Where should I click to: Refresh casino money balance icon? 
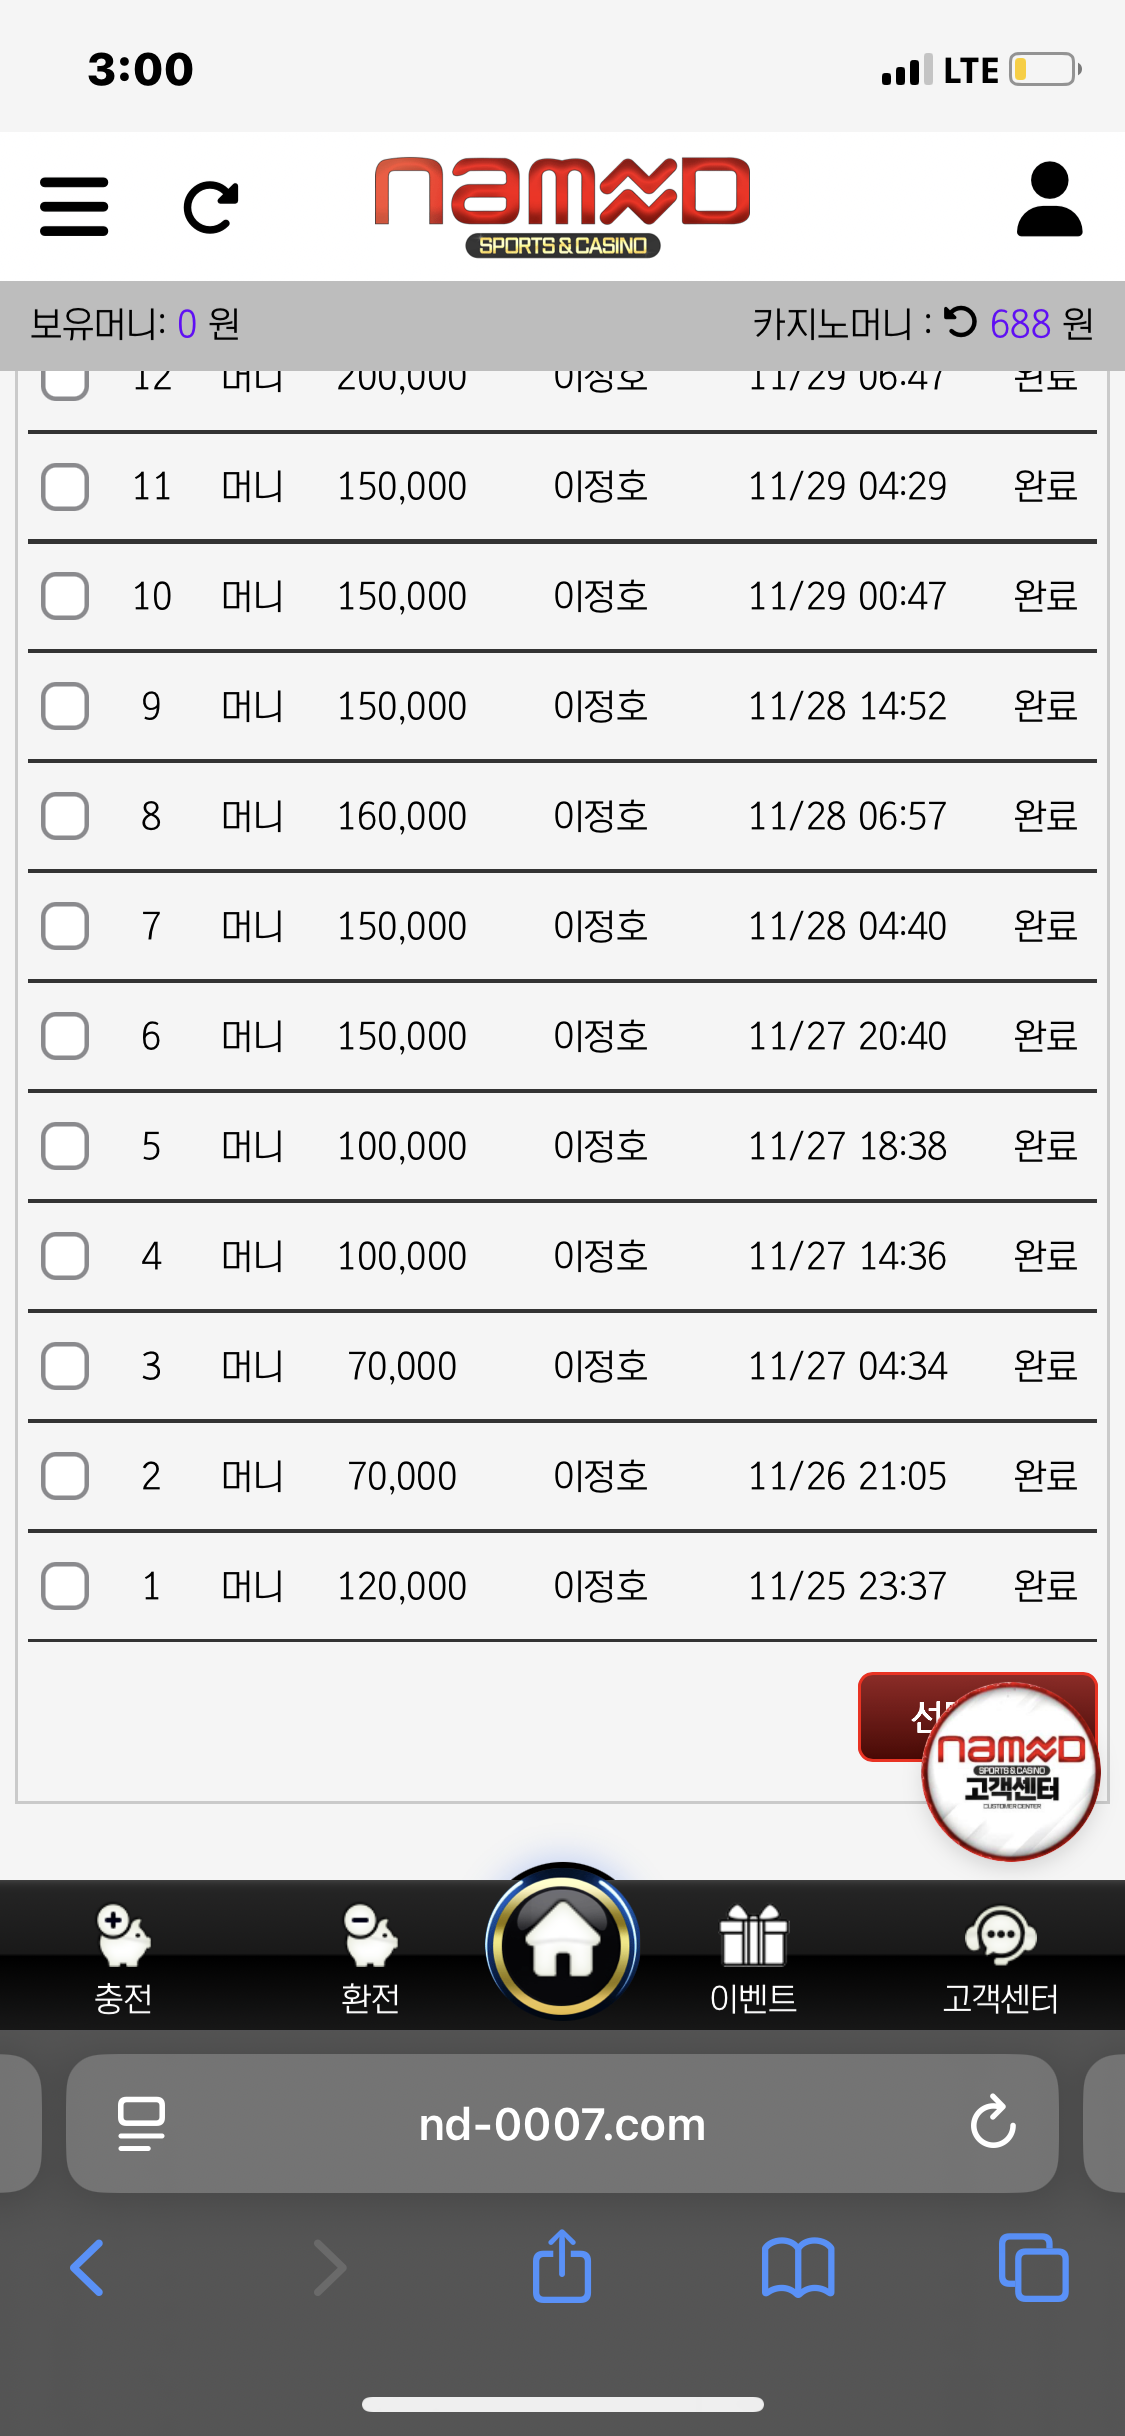[960, 322]
